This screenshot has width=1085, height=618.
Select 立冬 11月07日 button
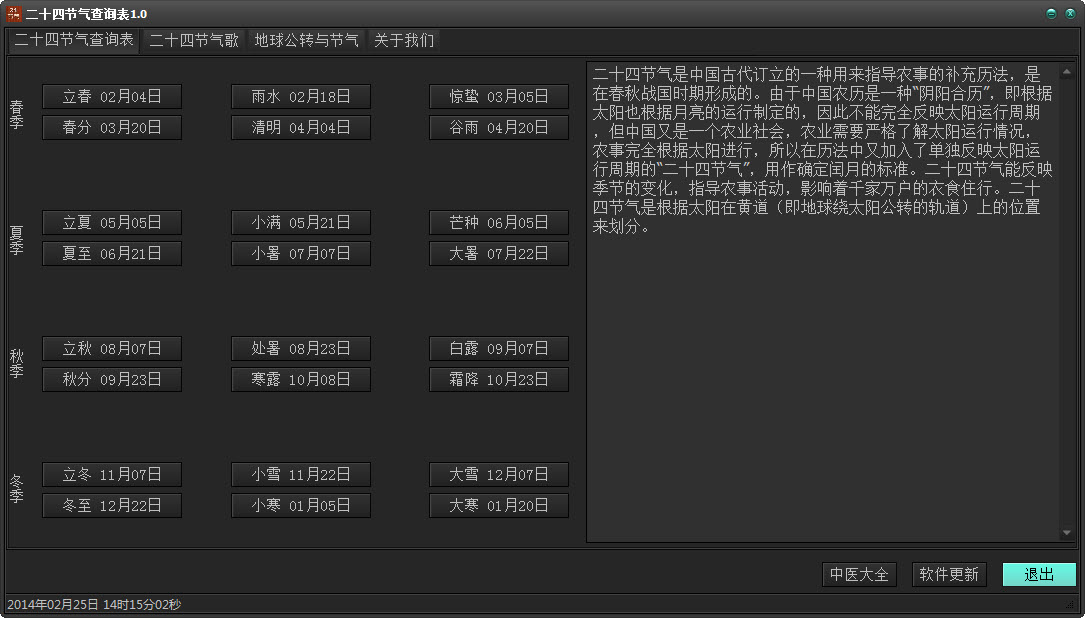coord(112,475)
